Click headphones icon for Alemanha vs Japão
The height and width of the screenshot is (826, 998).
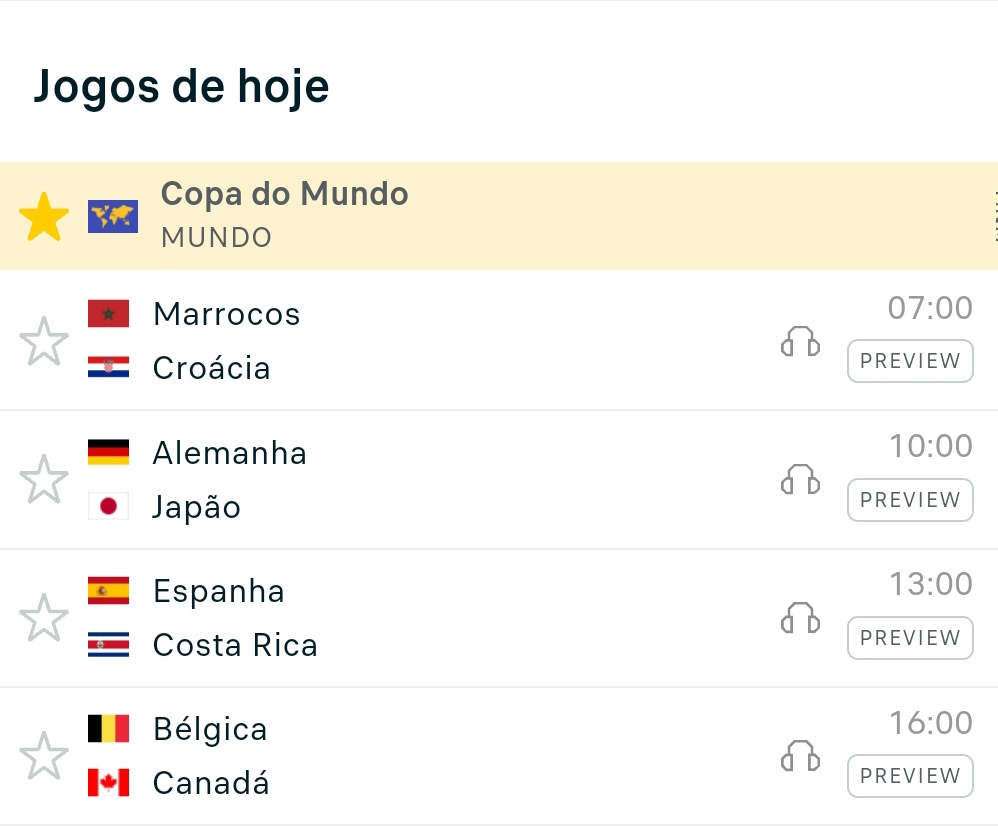point(800,480)
